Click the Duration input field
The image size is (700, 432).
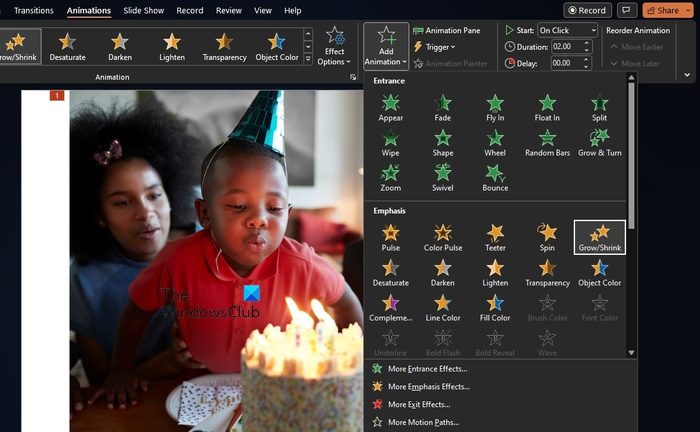point(567,46)
